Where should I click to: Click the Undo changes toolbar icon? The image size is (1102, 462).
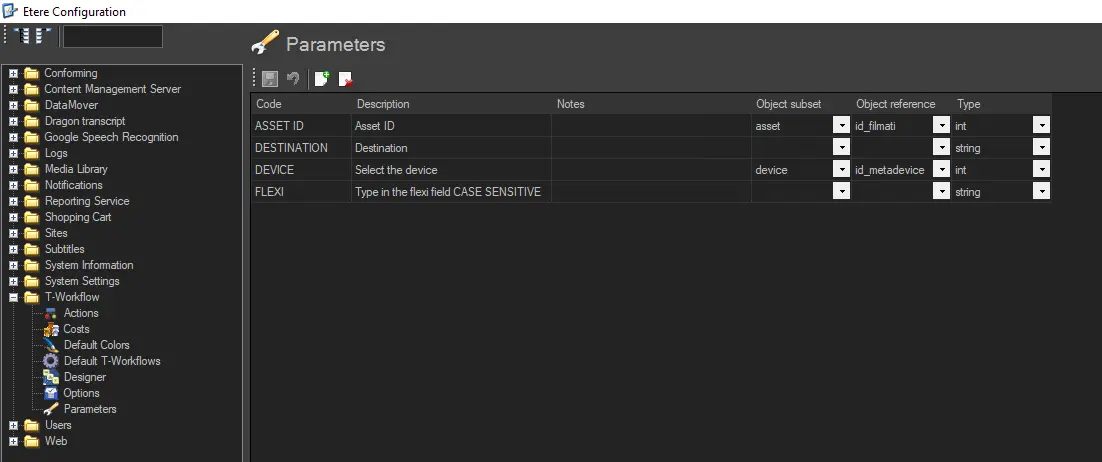(293, 79)
